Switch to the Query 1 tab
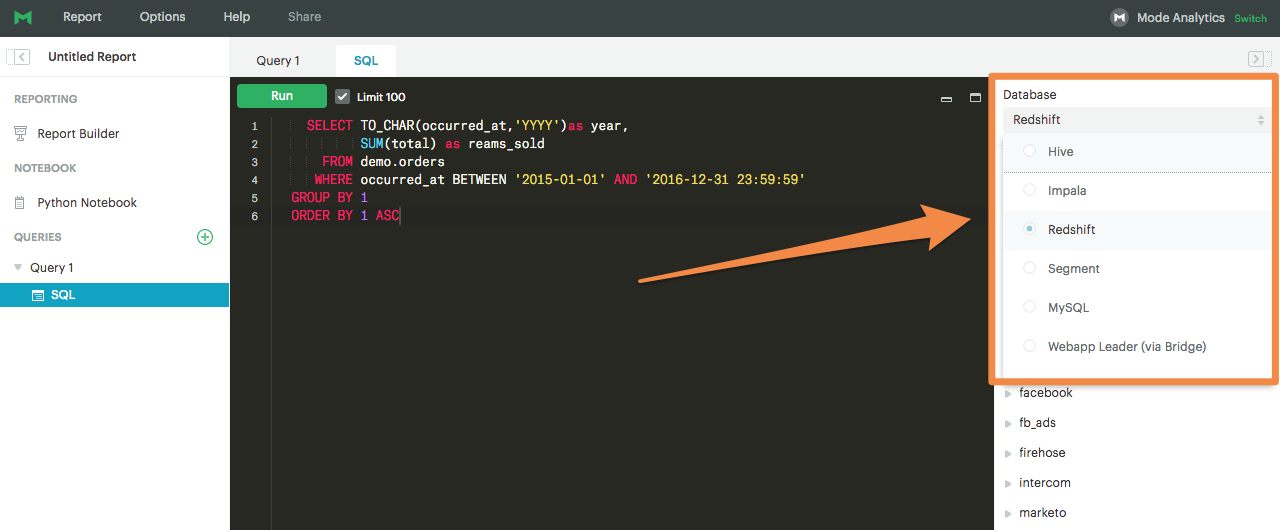The width and height of the screenshot is (1280, 530). click(278, 60)
